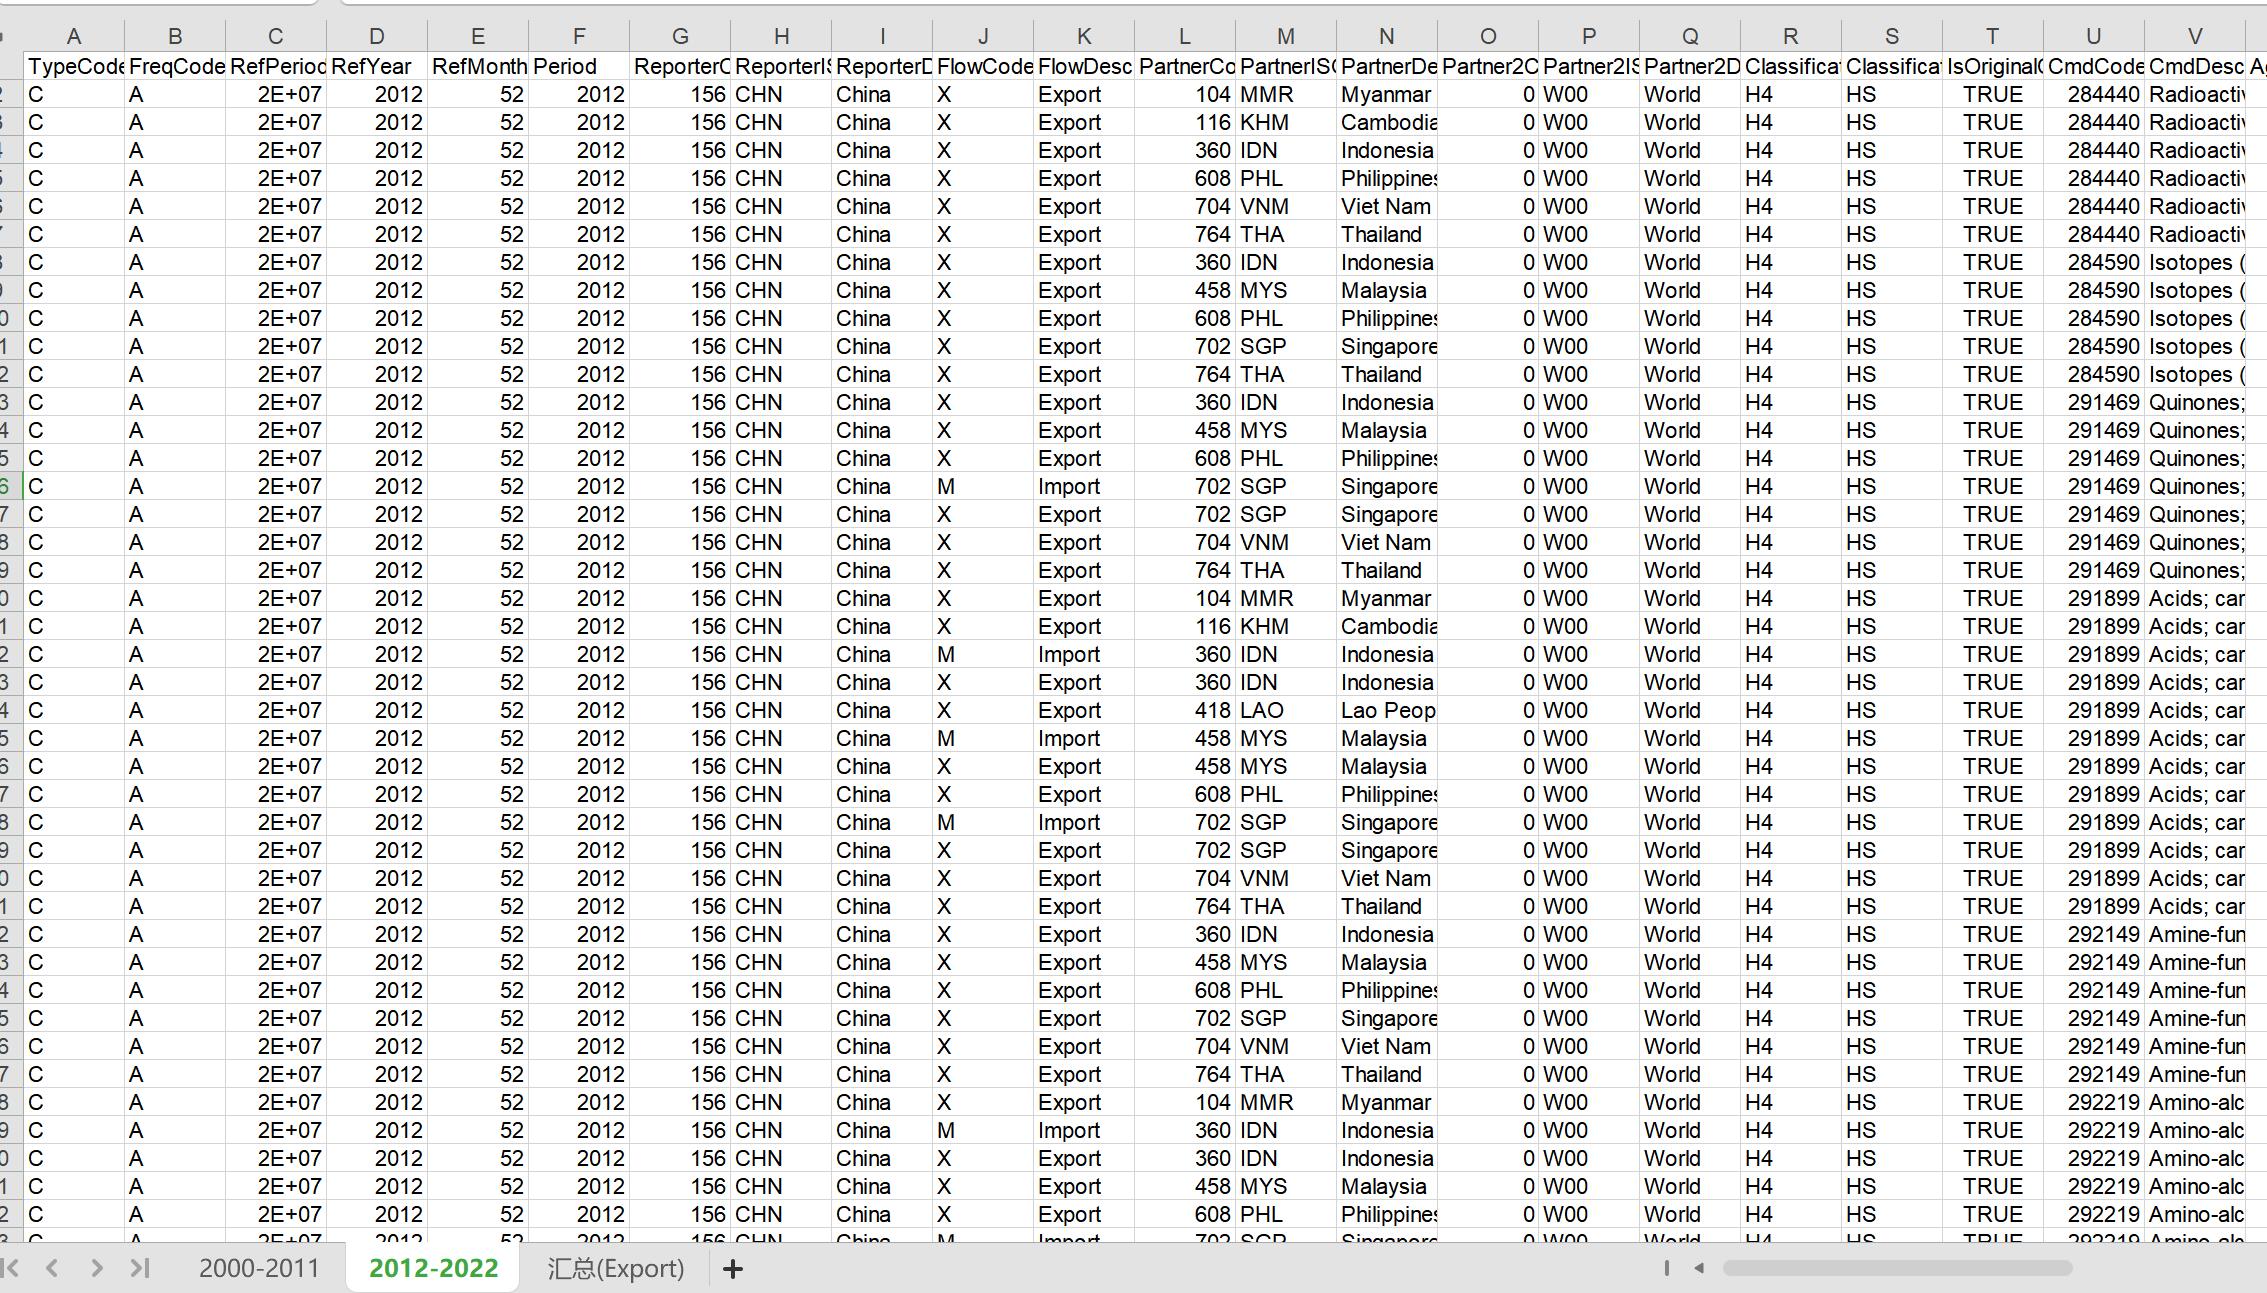Screen dimensions: 2267x1293
Task: Click the sheet tab bar split handle
Action: coord(1666,1268)
